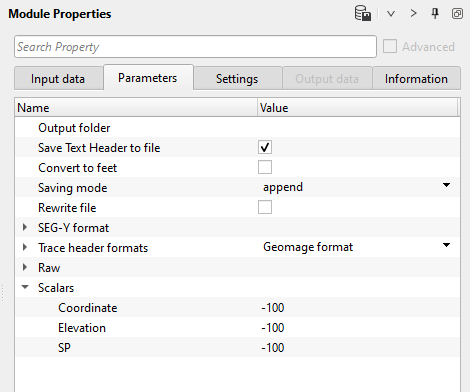Screen dimensions: 470x392
Task: Enable the Rewrite file checkbox
Action: pyautogui.click(x=265, y=207)
